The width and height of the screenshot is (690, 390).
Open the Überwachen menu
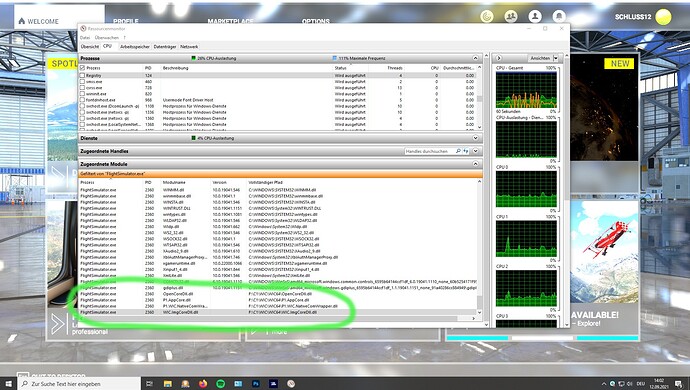(106, 38)
